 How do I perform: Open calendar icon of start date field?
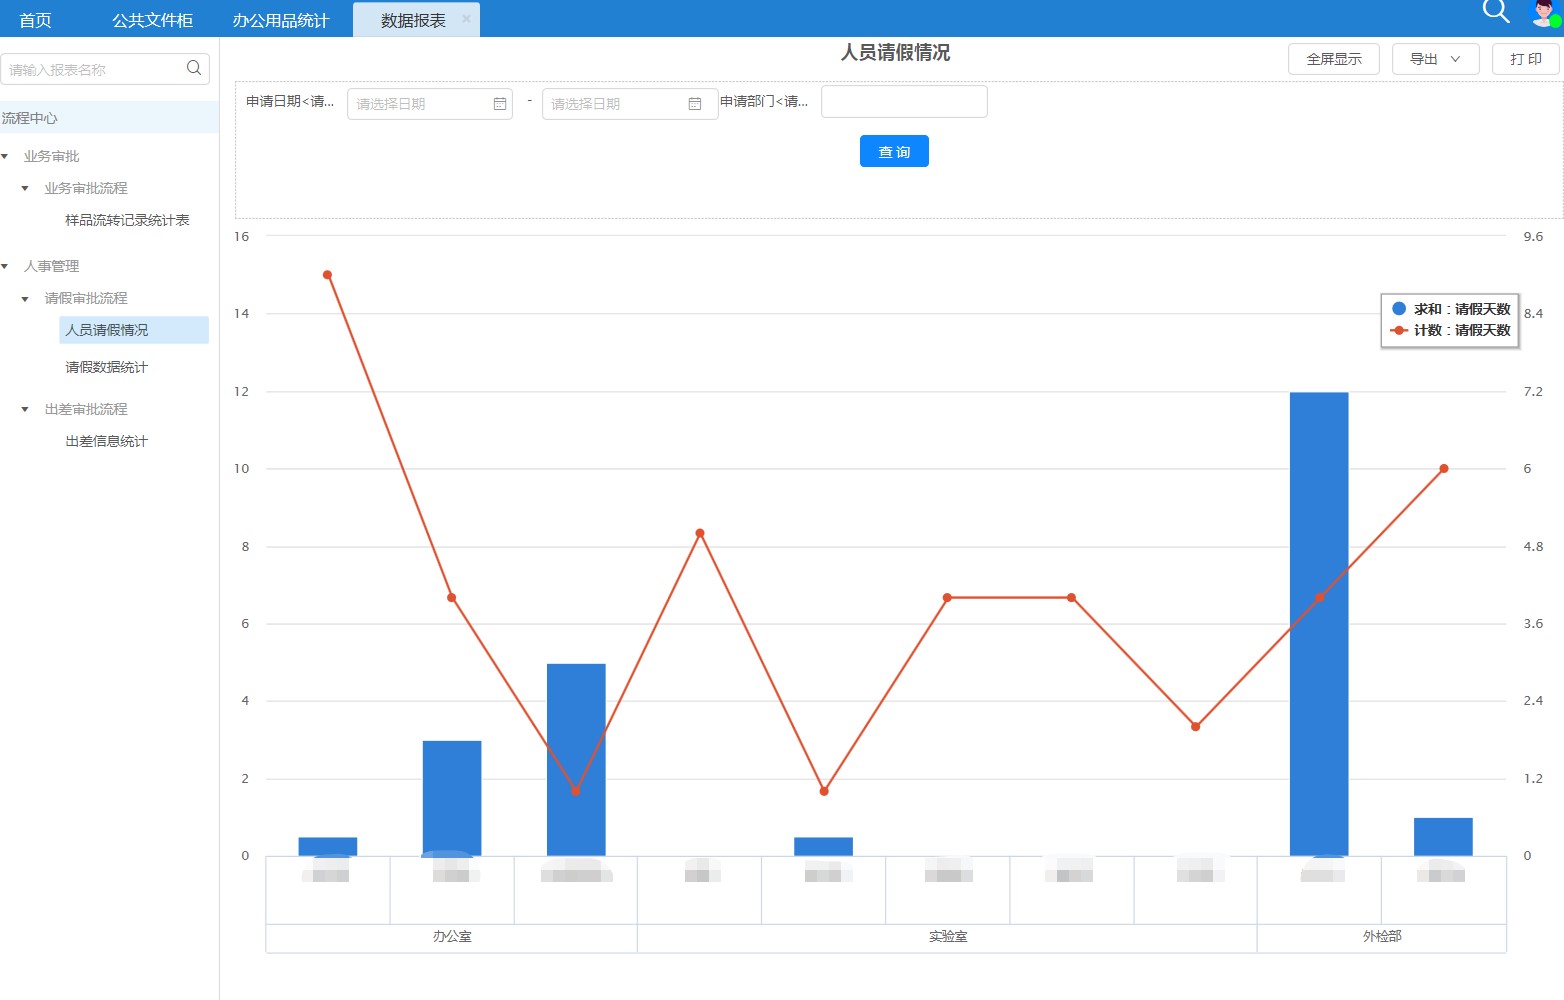click(x=500, y=104)
